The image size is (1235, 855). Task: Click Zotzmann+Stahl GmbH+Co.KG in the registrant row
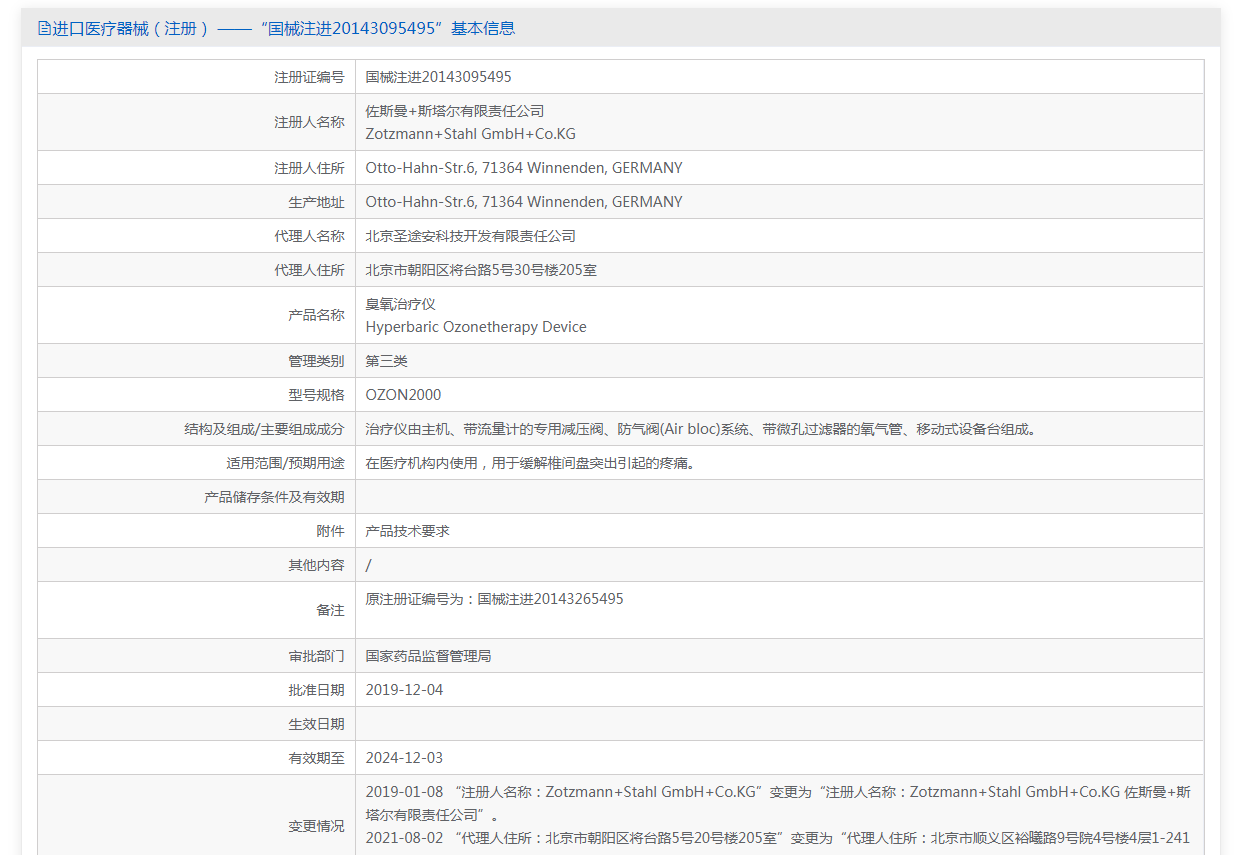pyautogui.click(x=471, y=134)
